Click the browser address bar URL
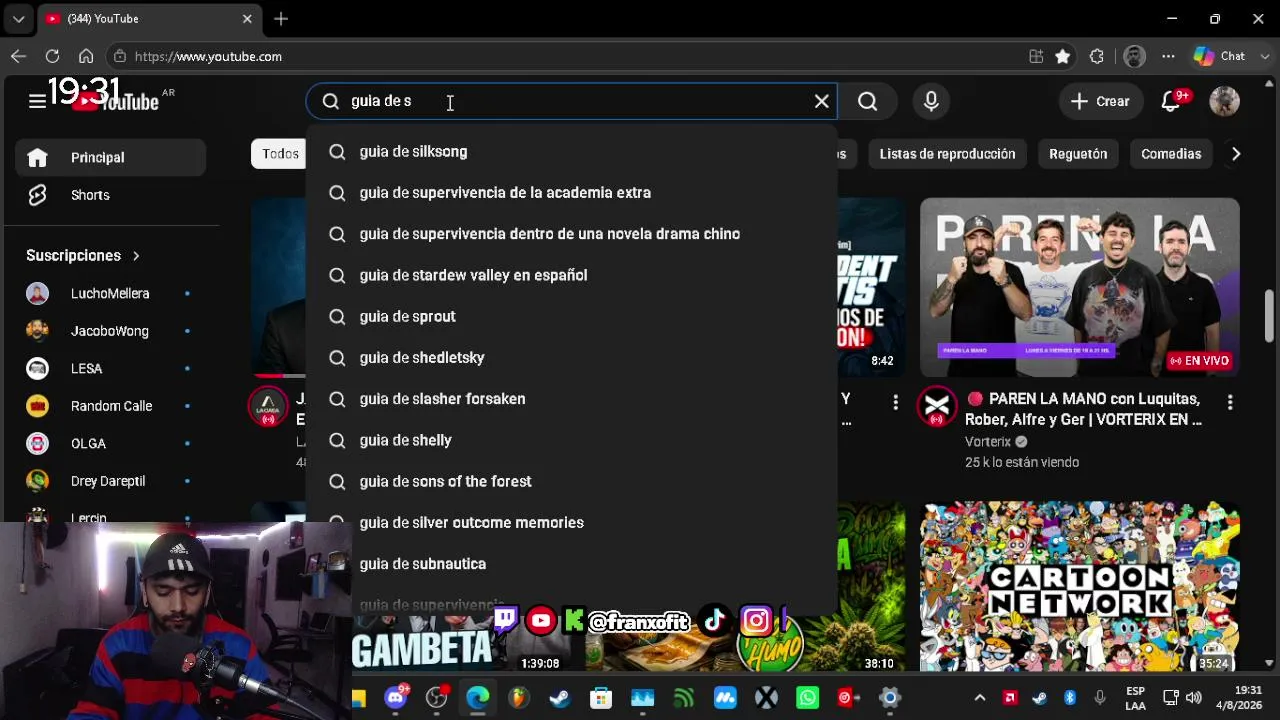The image size is (1280, 720). [x=208, y=57]
